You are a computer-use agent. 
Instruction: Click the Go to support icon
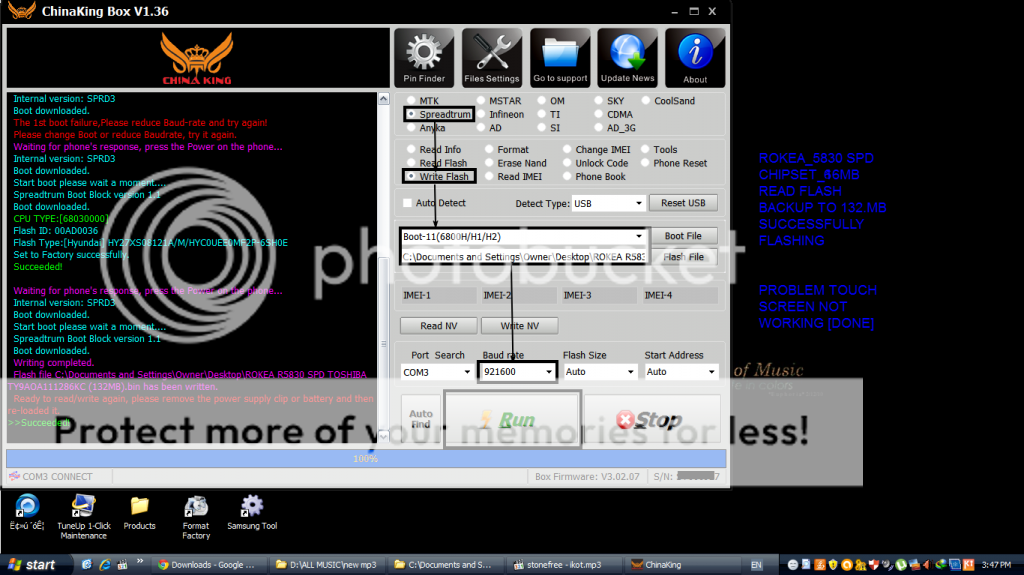click(560, 58)
